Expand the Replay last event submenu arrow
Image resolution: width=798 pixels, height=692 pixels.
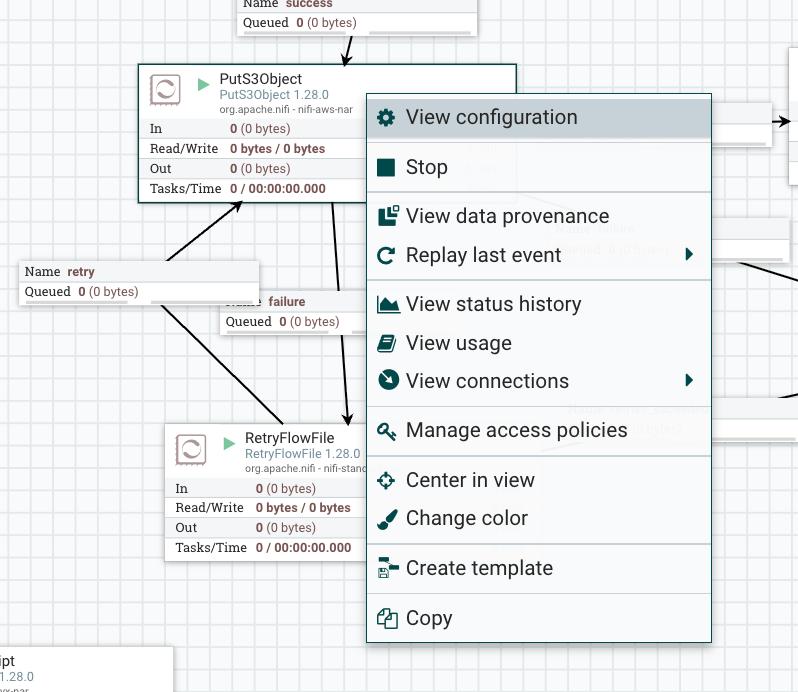coord(689,255)
